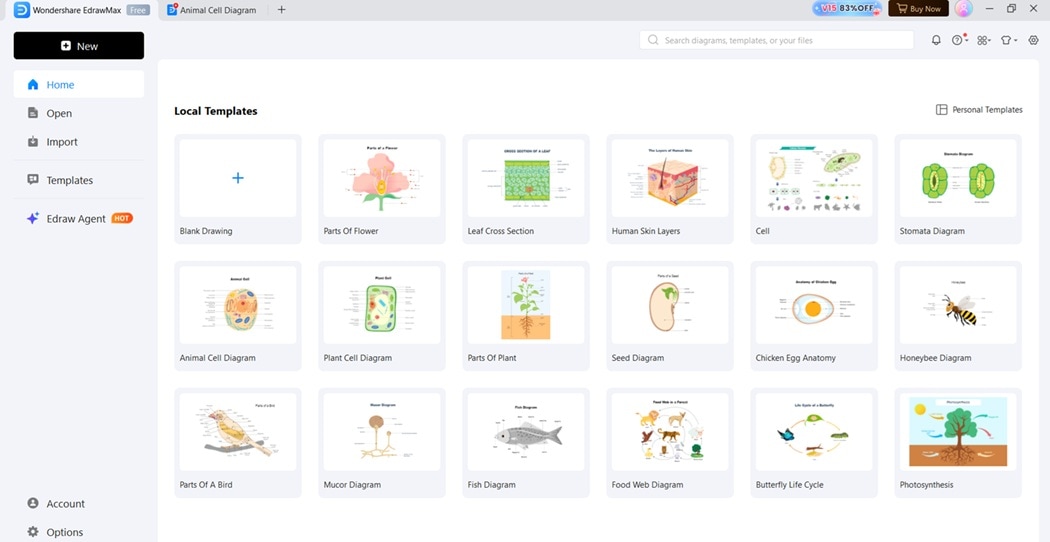This screenshot has width=1050, height=542.
Task: Open the Mucor Diagram template
Action: click(382, 443)
